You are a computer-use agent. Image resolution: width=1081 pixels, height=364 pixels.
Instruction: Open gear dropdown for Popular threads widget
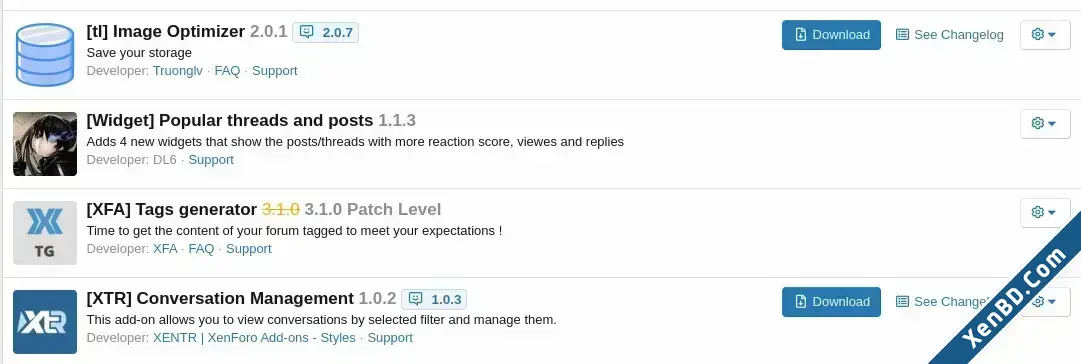point(1045,123)
